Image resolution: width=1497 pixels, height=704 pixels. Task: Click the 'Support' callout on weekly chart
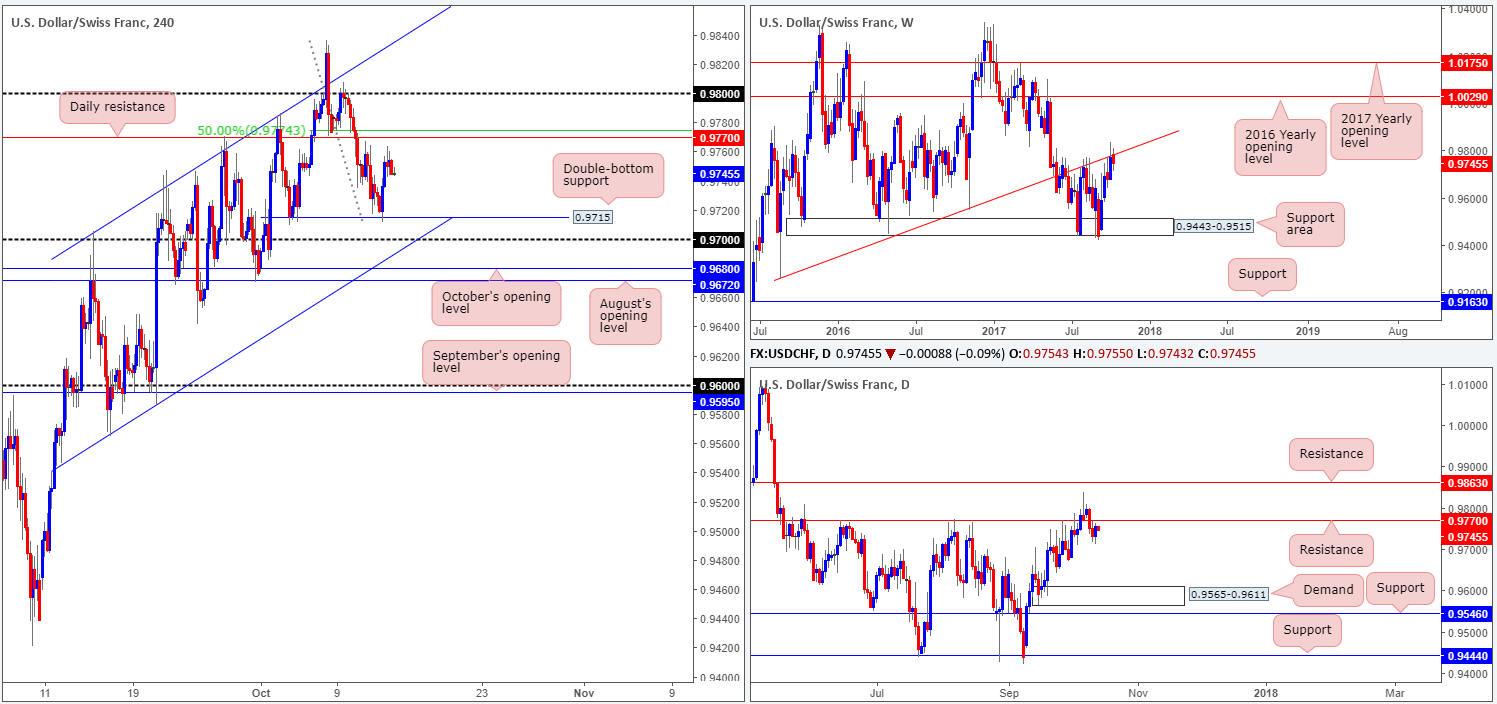1262,272
